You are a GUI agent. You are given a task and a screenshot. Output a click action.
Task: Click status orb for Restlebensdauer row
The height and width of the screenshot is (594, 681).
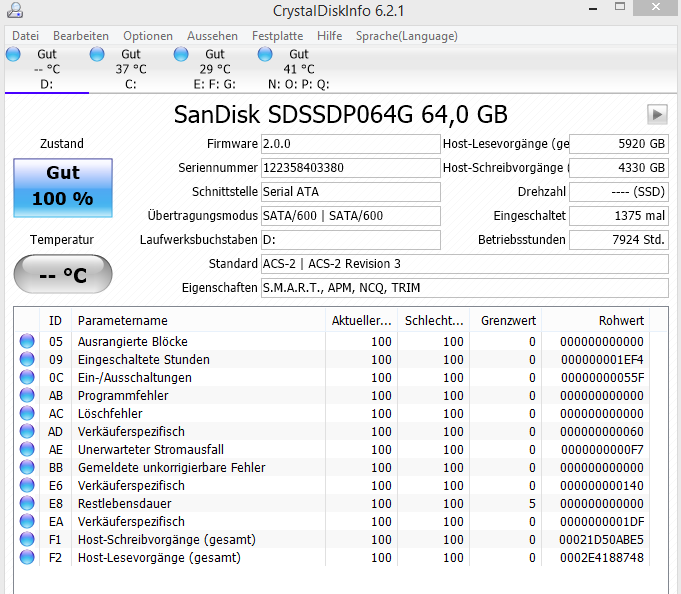[x=27, y=504]
